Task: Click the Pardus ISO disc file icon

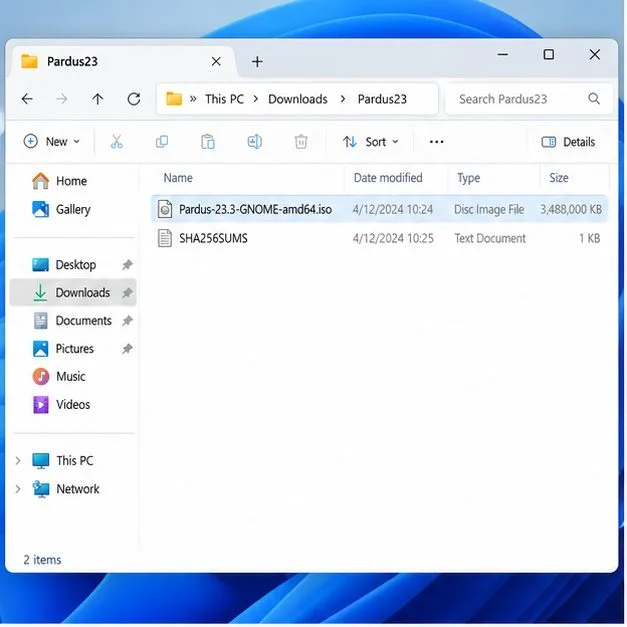Action: click(165, 209)
